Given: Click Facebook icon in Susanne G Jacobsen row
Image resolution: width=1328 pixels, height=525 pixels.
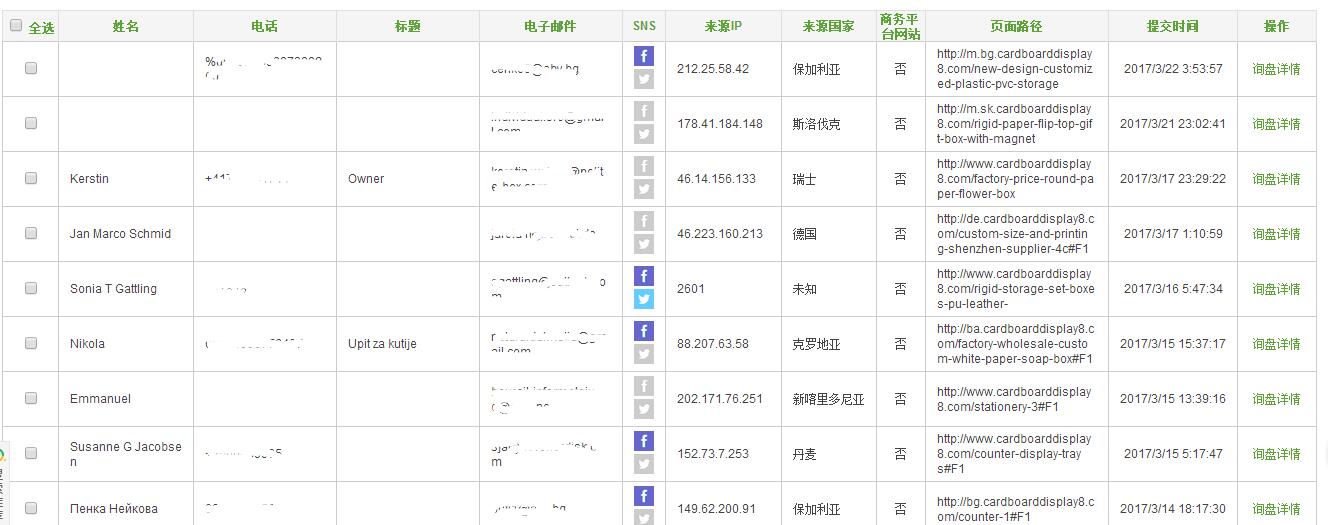Looking at the screenshot, I should 644,441.
